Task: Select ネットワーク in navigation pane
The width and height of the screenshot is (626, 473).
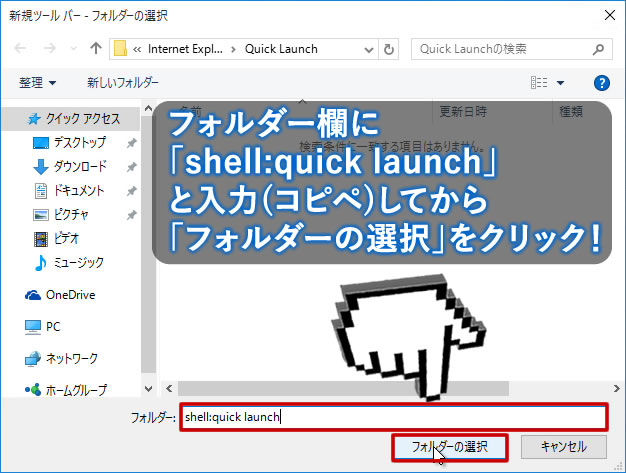Action: coord(61,358)
